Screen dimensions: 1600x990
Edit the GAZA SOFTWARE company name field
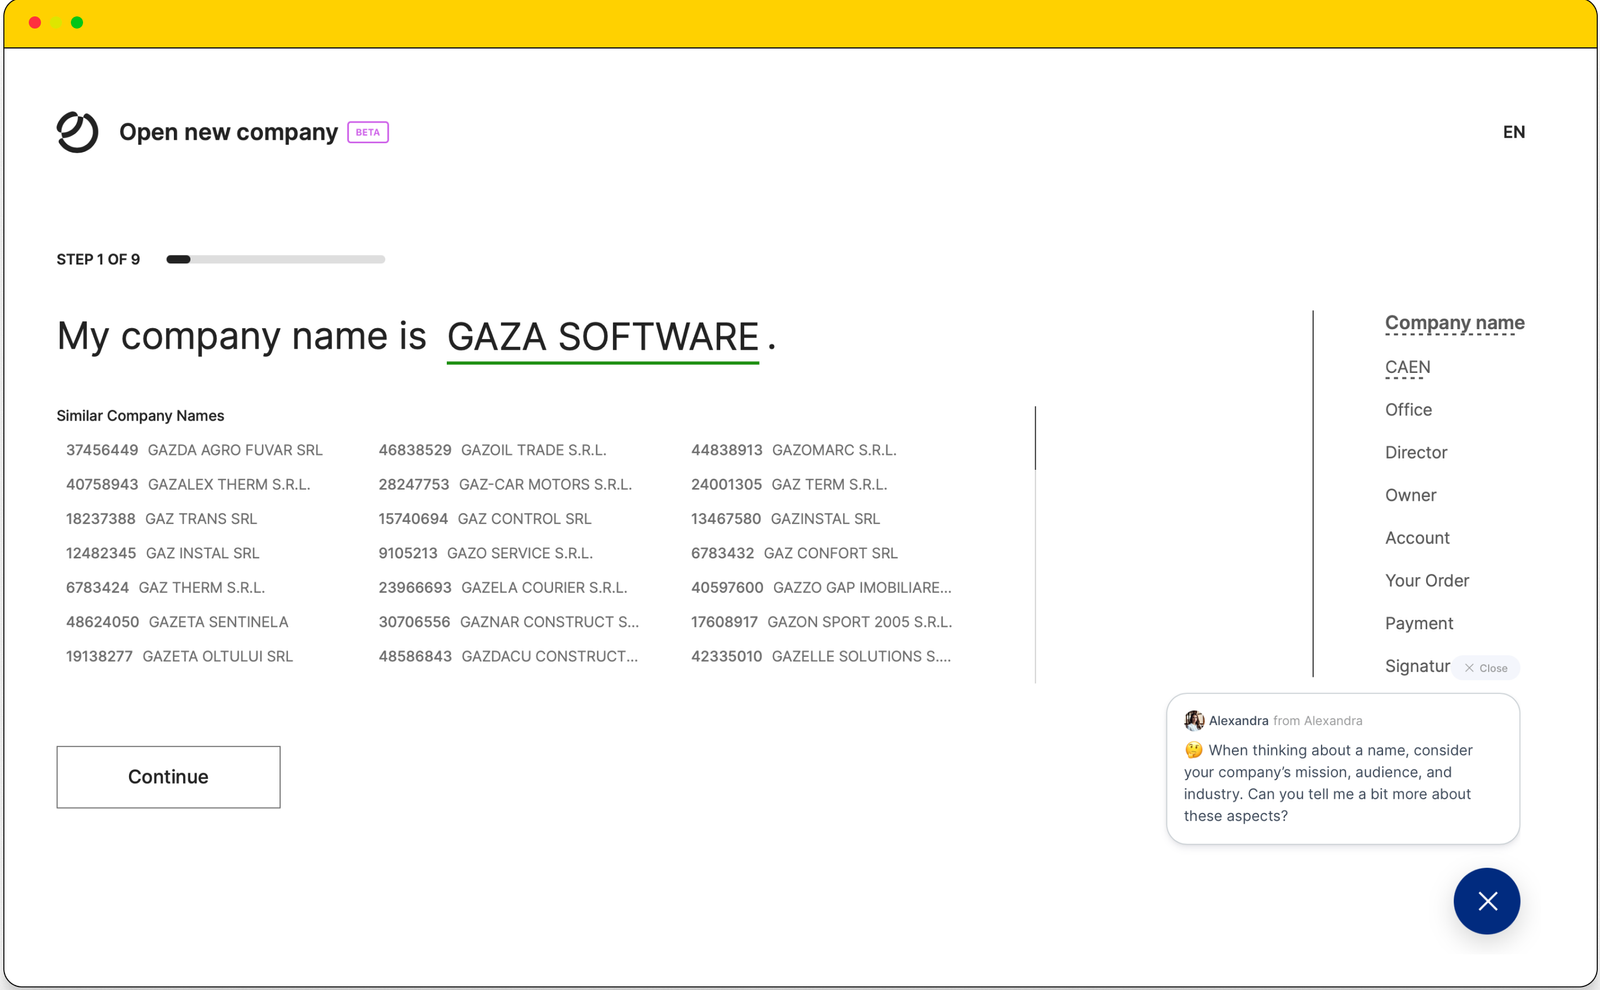click(602, 338)
